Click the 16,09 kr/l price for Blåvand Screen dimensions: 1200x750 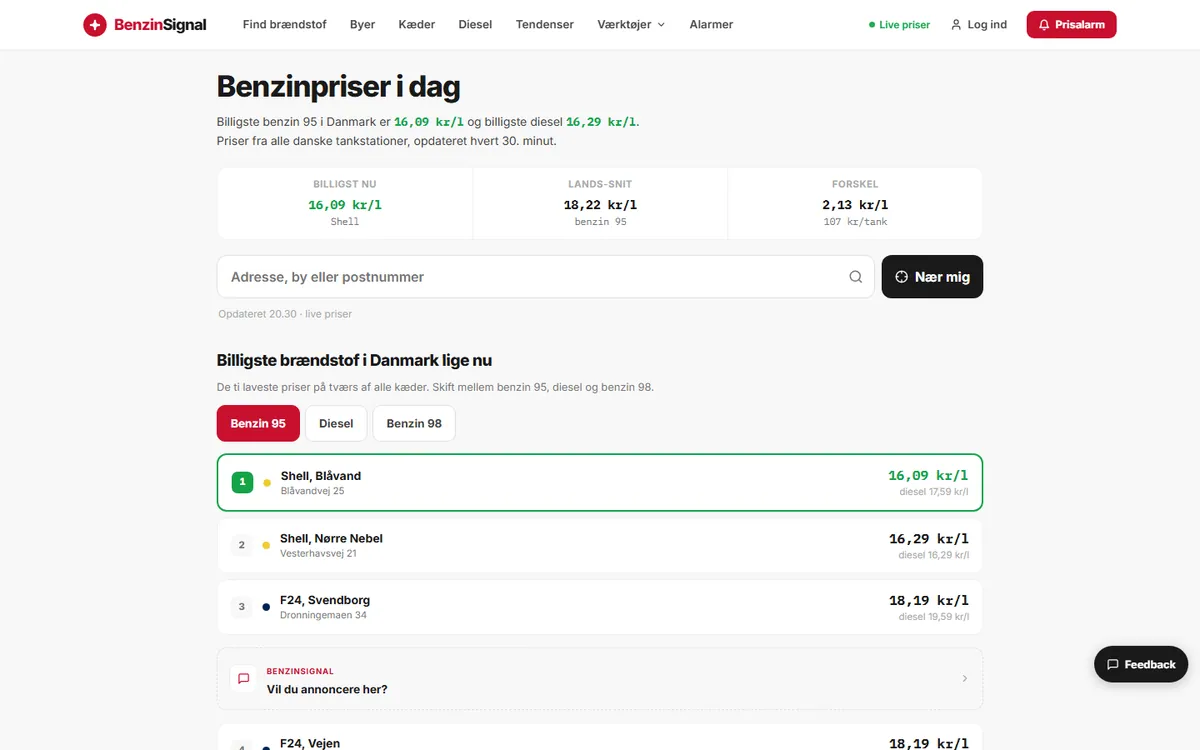click(x=928, y=476)
